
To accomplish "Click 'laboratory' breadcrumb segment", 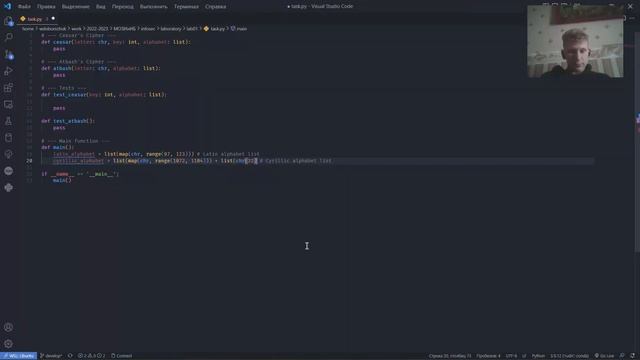I will pos(171,29).
